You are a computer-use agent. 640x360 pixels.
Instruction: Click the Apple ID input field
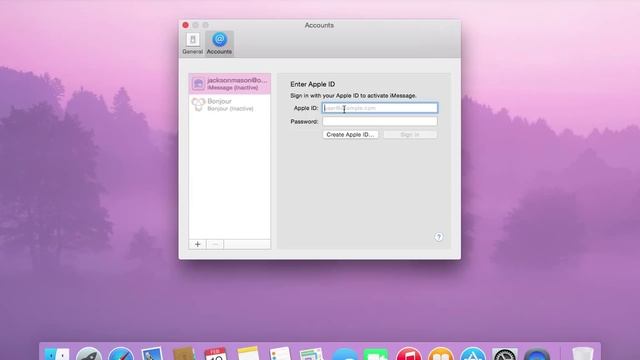point(380,108)
